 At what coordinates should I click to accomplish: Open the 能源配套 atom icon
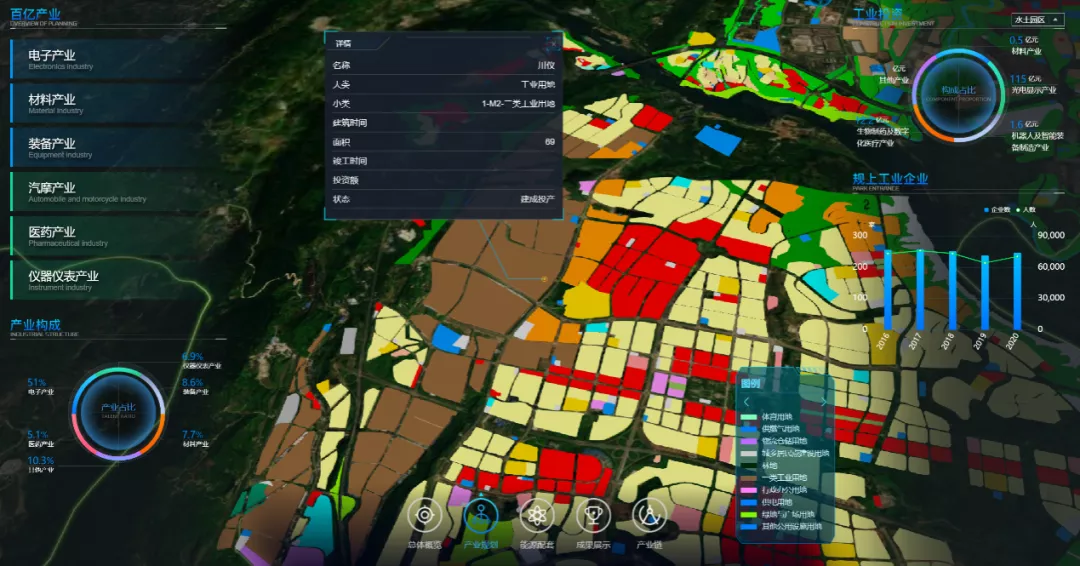tap(537, 516)
